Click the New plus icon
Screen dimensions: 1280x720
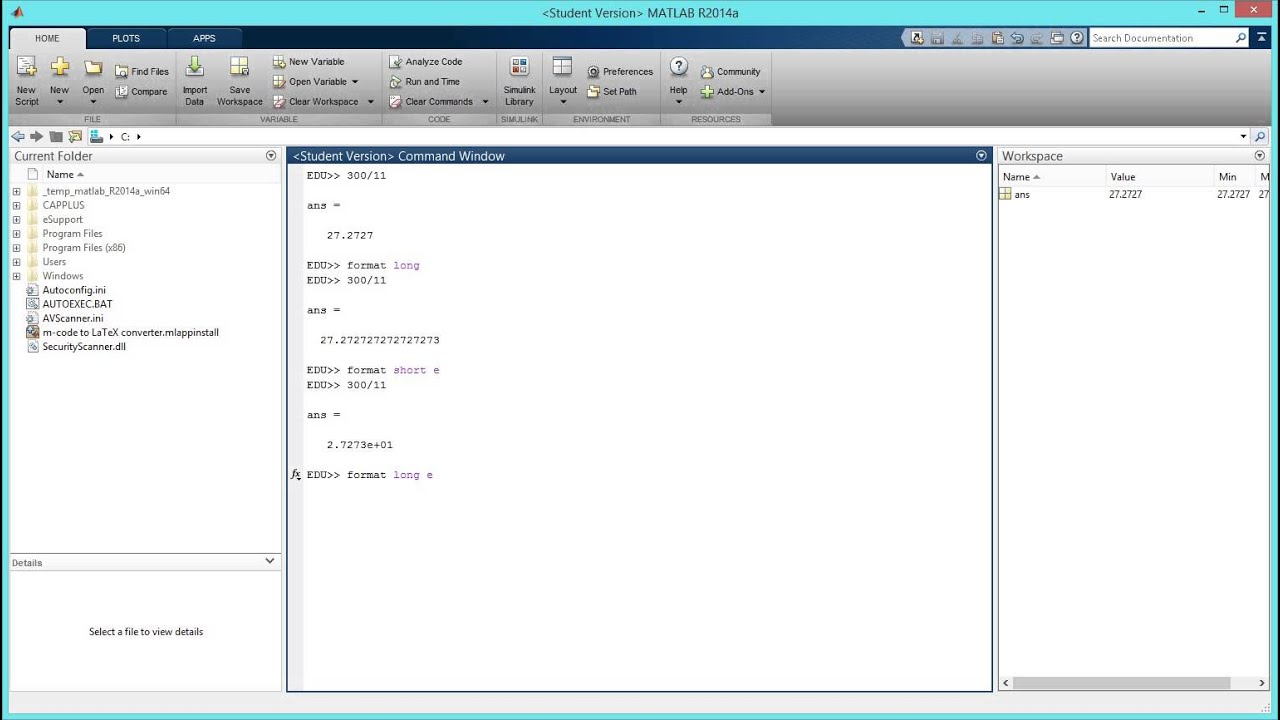60,68
